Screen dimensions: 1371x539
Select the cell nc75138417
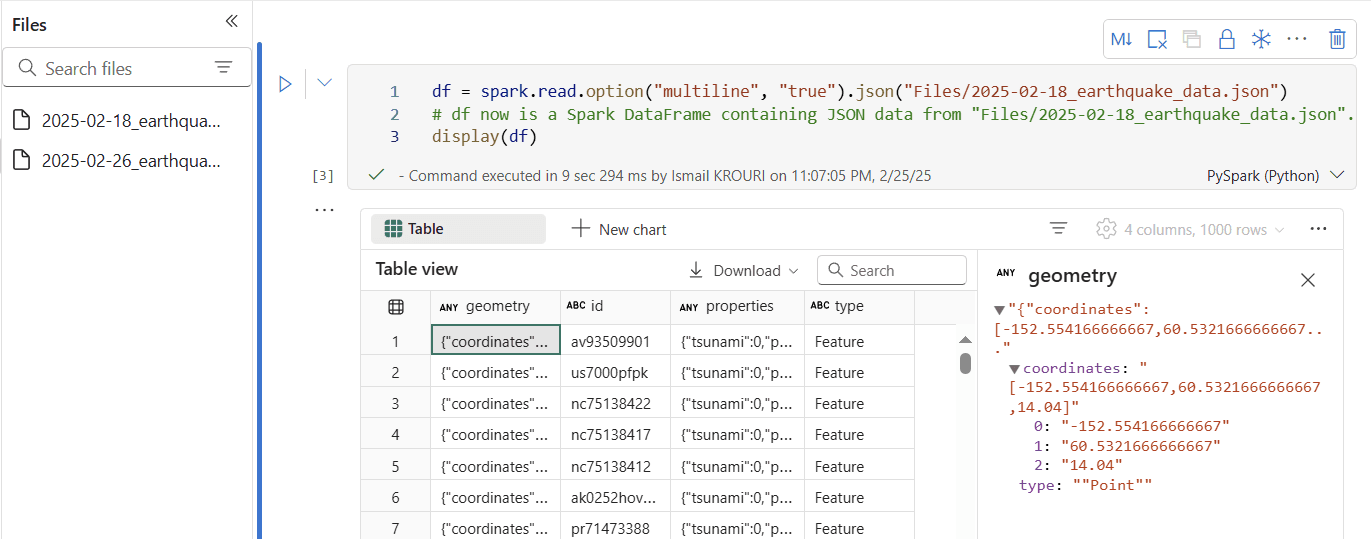[615, 434]
